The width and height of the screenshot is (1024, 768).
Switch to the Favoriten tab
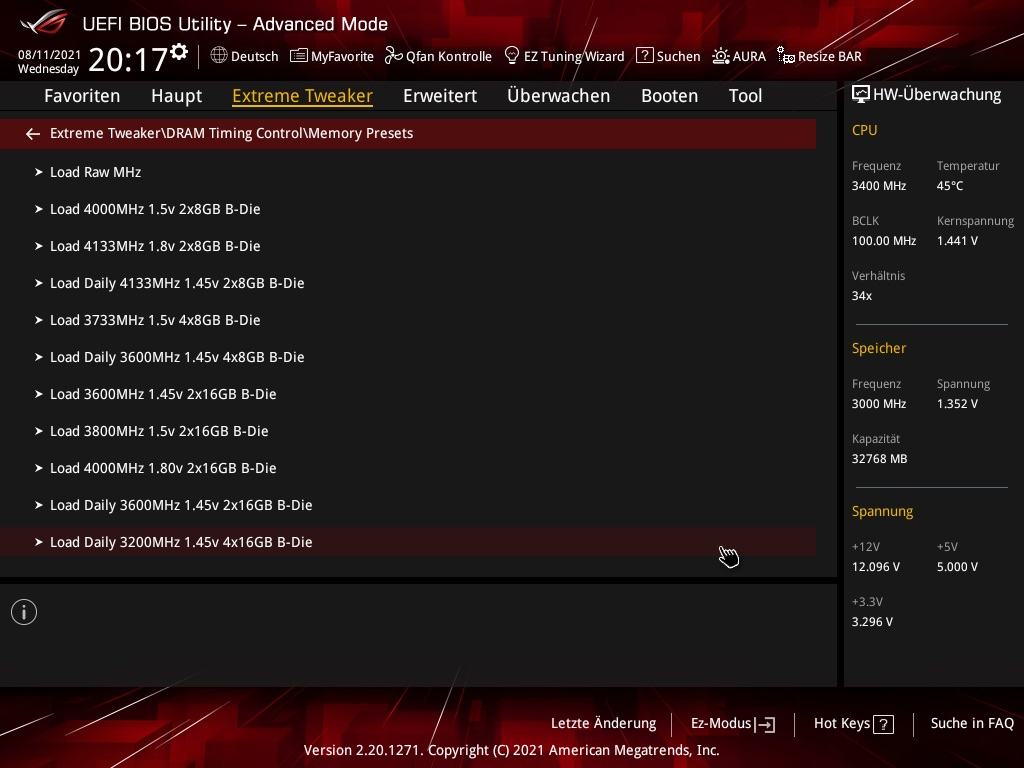pyautogui.click(x=82, y=96)
